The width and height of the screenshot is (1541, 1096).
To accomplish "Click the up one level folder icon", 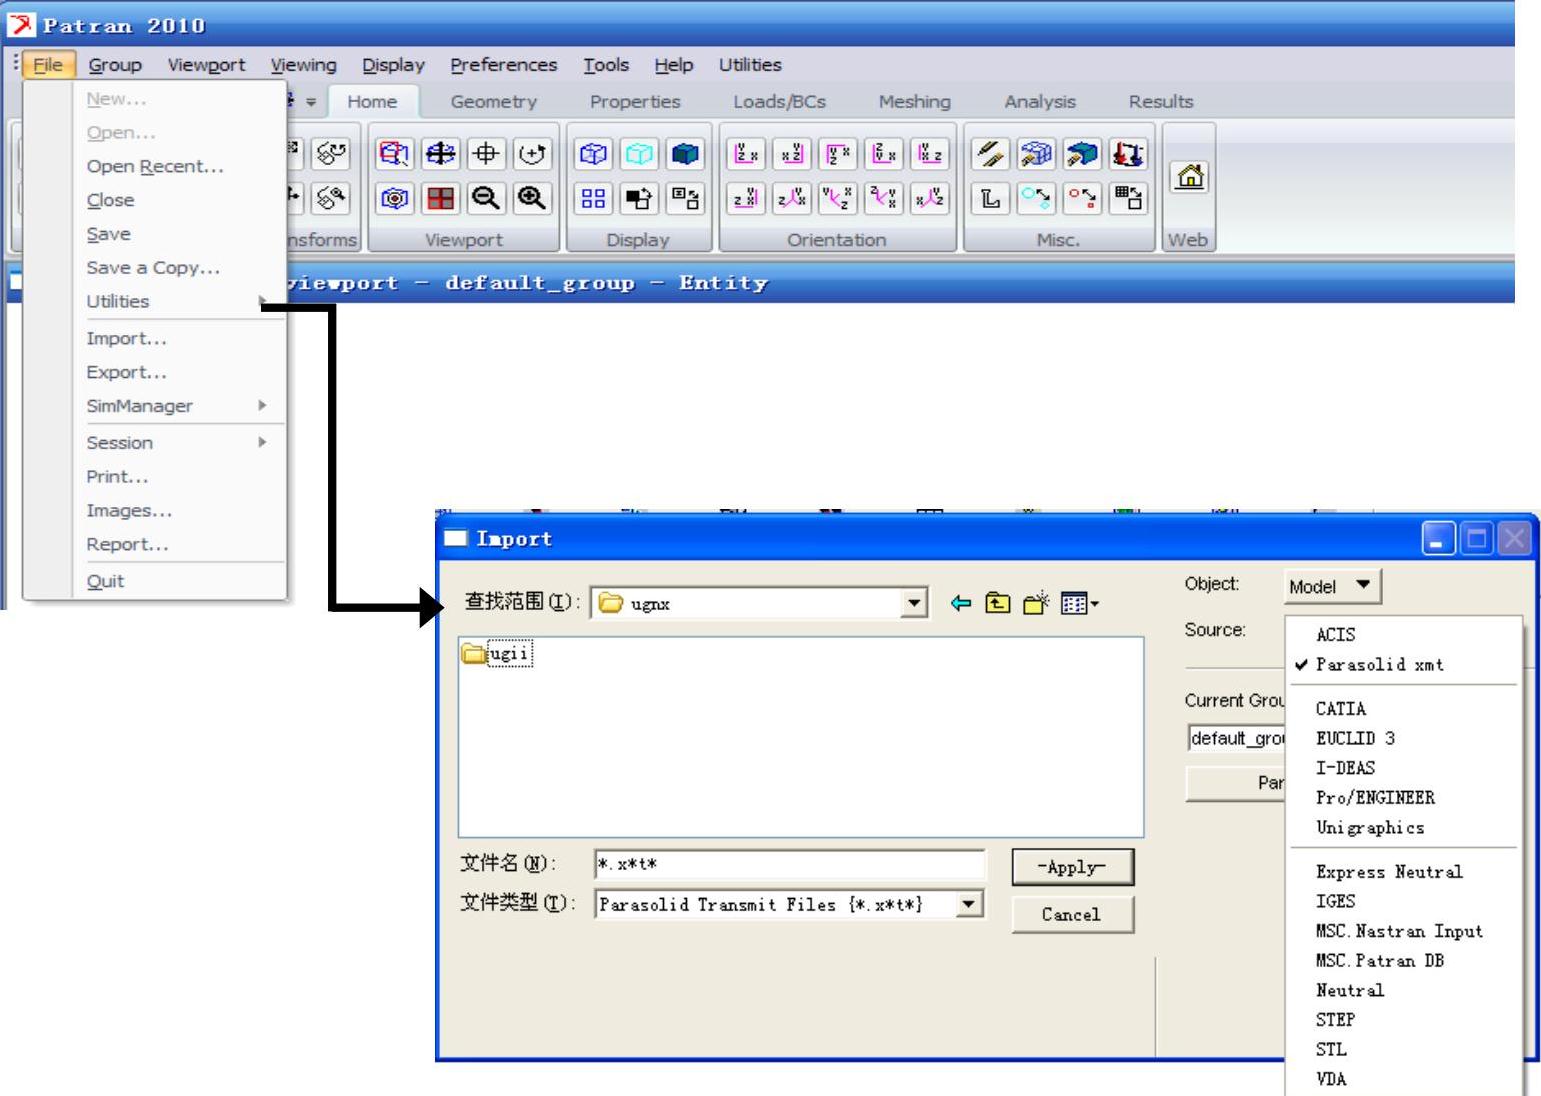I will (997, 603).
